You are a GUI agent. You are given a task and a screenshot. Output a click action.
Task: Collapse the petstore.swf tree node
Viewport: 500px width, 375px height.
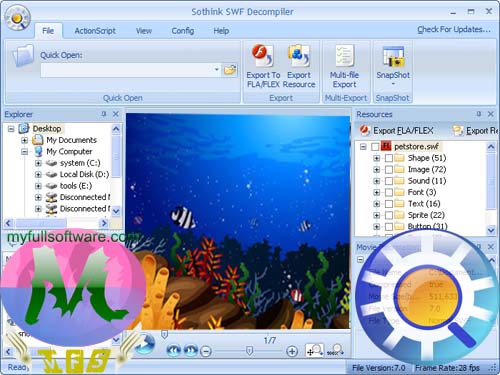click(363, 146)
